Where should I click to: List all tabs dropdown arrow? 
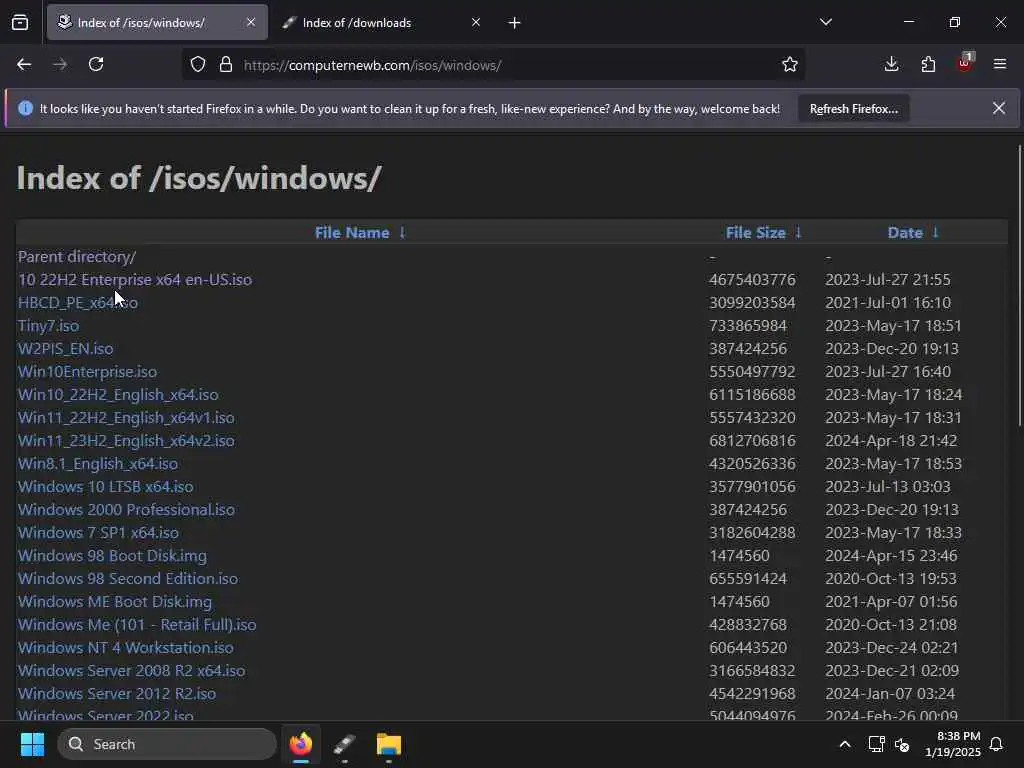pyautogui.click(x=825, y=22)
